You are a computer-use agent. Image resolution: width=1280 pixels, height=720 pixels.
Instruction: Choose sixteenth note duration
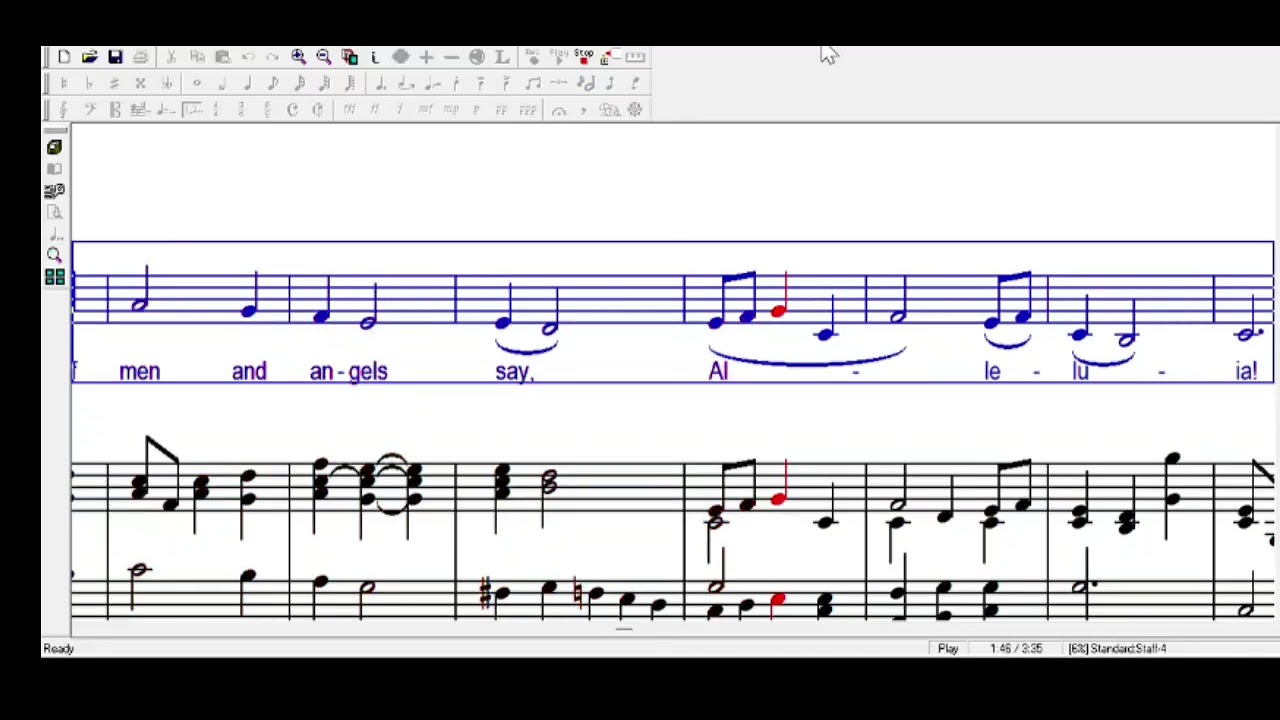299,83
